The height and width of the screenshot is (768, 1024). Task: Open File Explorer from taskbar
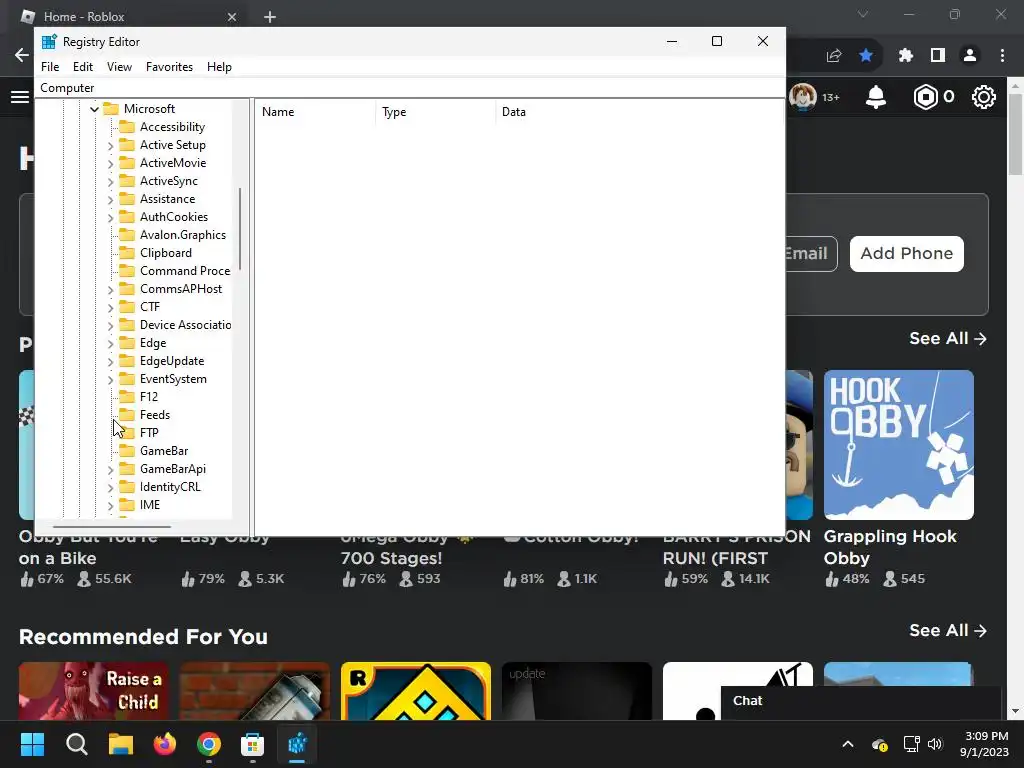pyautogui.click(x=121, y=744)
